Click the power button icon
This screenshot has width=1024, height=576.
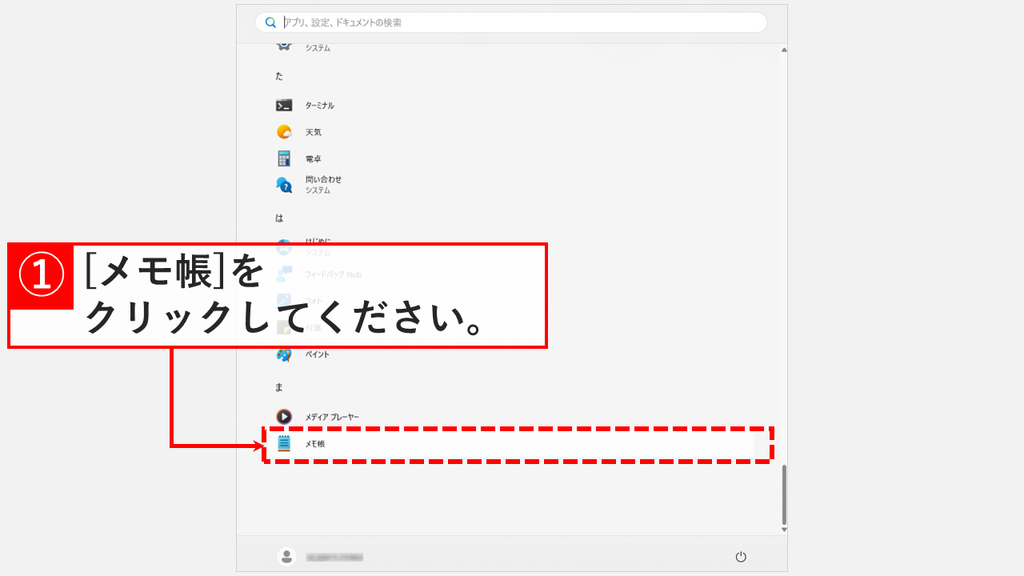(741, 557)
